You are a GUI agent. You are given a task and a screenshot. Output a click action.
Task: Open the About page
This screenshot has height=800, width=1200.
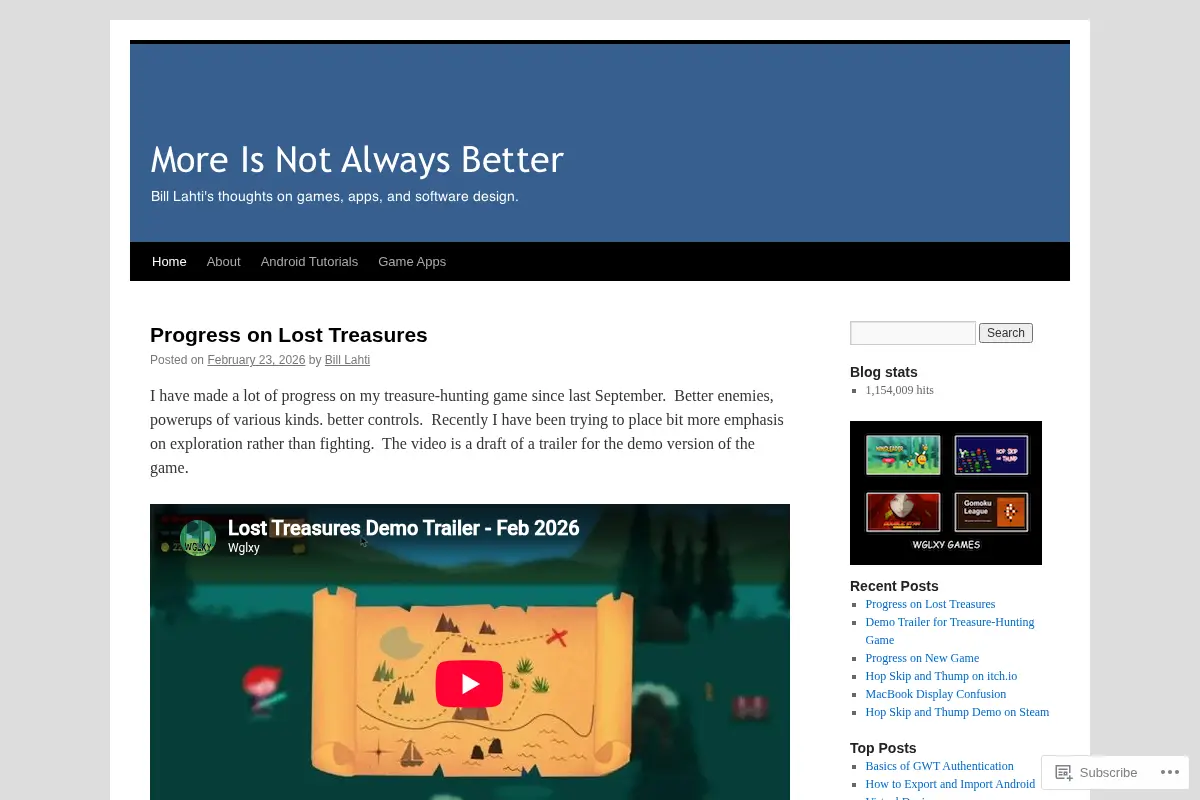[223, 261]
